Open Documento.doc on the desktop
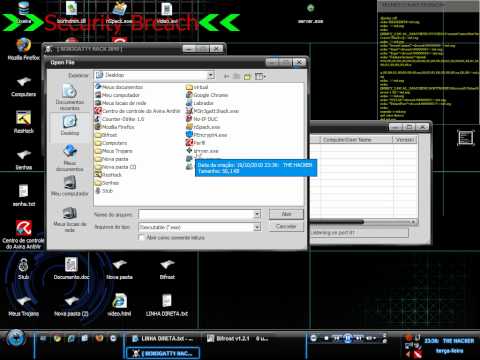Image resolution: width=480 pixels, height=360 pixels. 71,268
